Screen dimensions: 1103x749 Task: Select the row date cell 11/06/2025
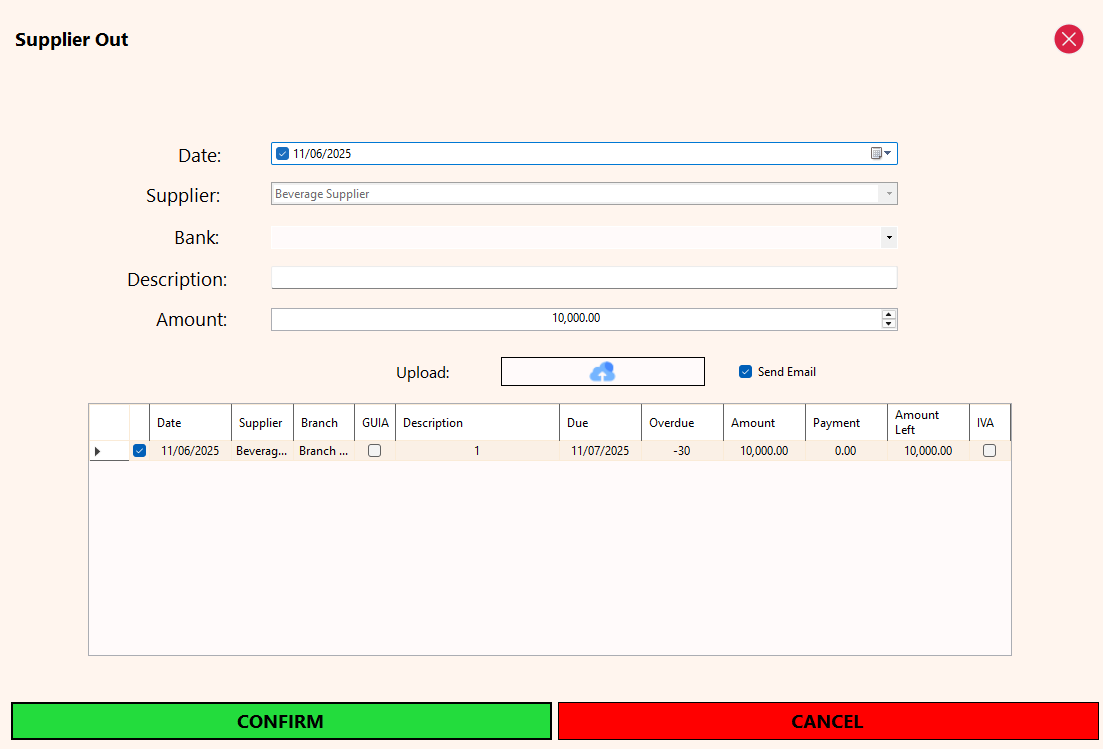coord(190,451)
